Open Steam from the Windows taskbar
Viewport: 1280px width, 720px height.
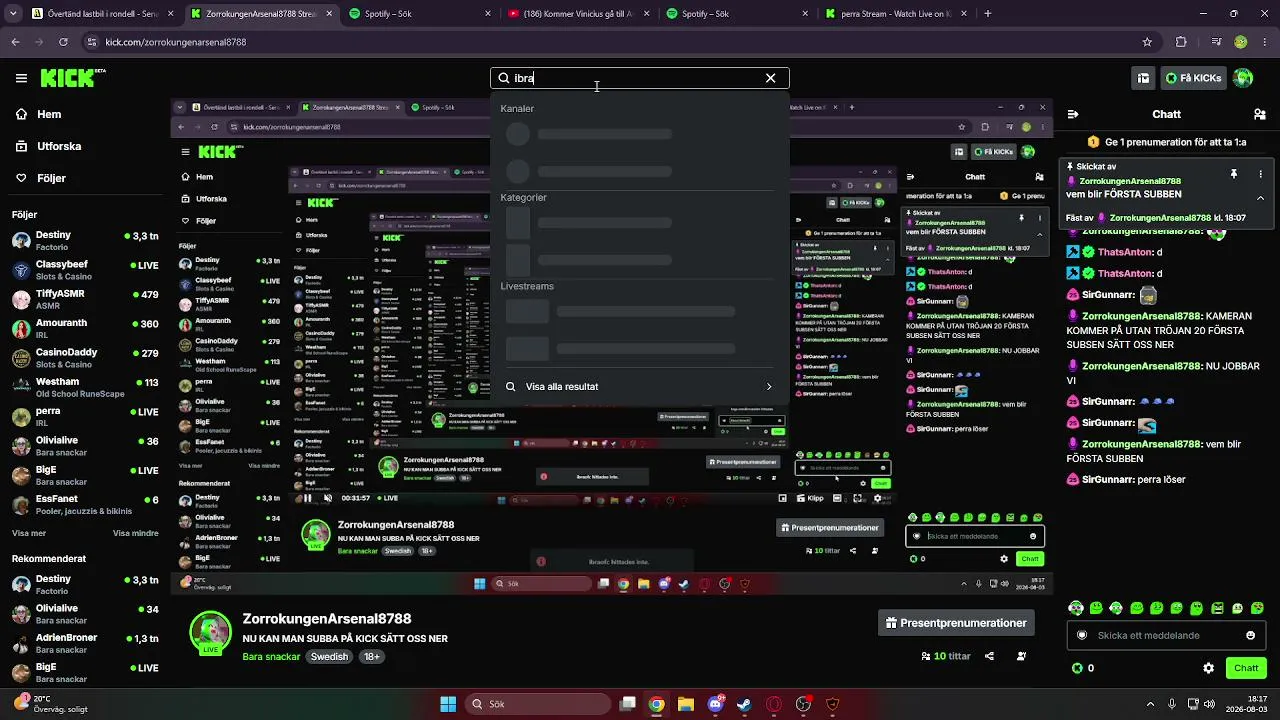(x=744, y=704)
